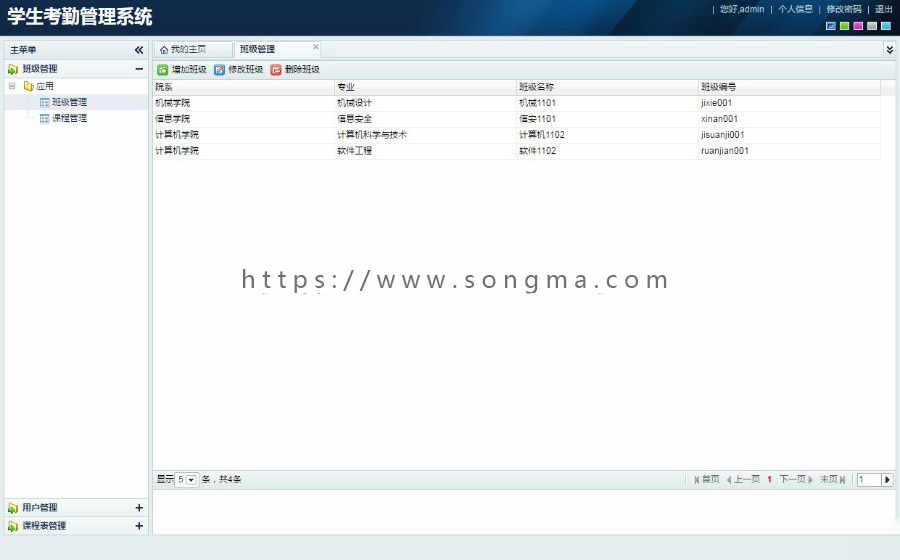900x560 pixels.
Task: Choose the dark blue theme swatch
Action: (x=831, y=26)
